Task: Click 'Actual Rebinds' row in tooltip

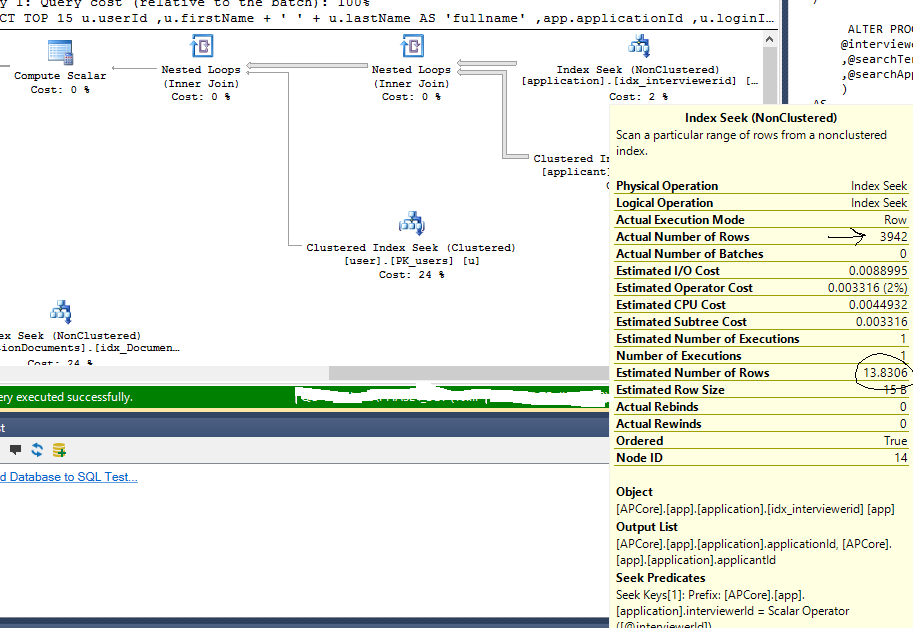Action: coord(762,406)
